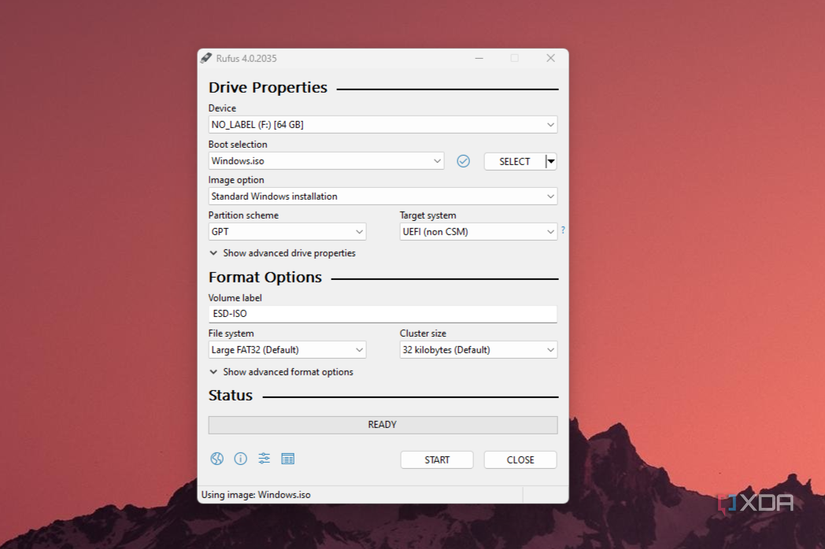Viewport: 825px width, 549px height.
Task: Close the Rufus window with X
Action: point(550,58)
